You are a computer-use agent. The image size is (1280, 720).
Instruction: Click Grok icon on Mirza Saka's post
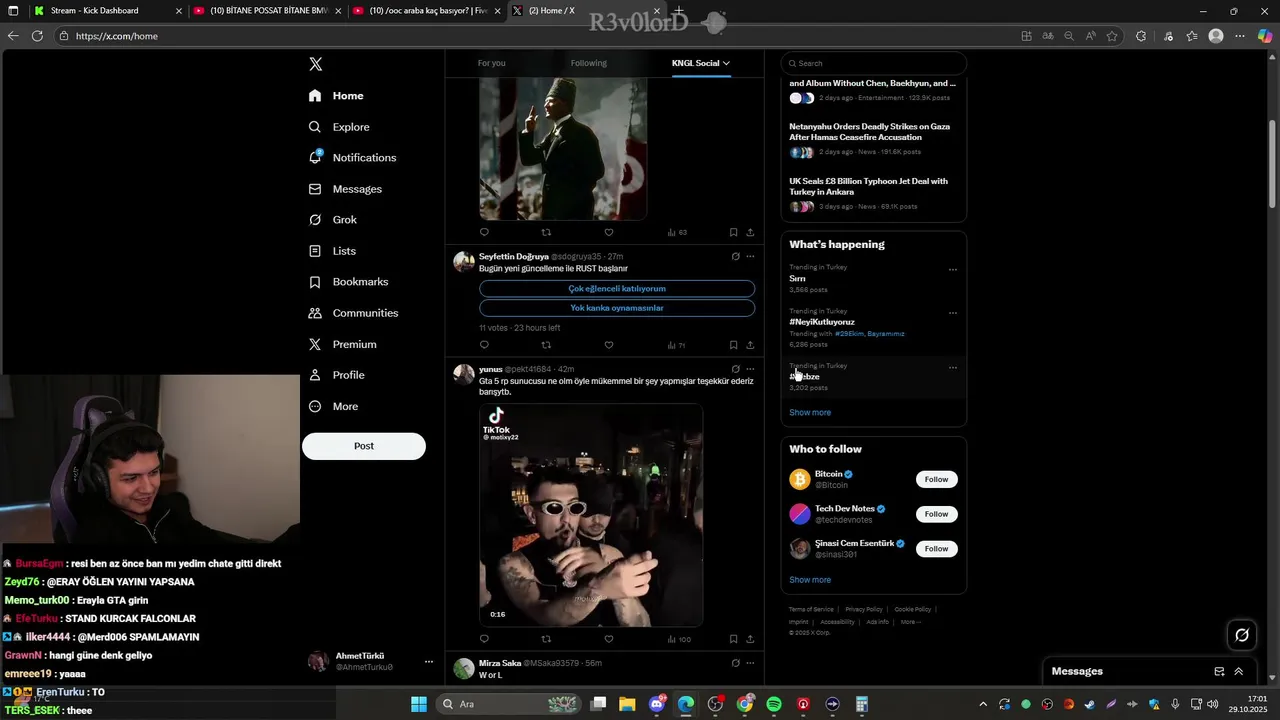pyautogui.click(x=735, y=663)
